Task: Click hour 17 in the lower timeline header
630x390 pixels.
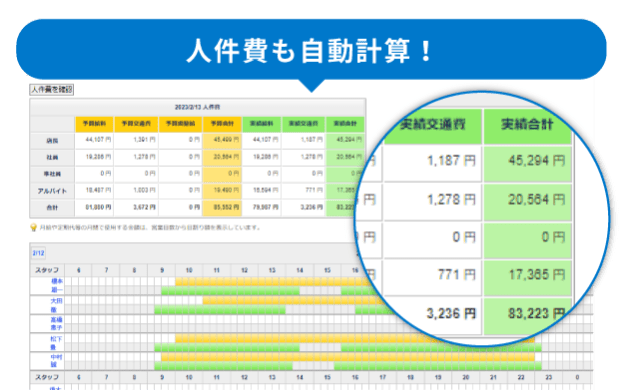Action: pyautogui.click(x=382, y=377)
